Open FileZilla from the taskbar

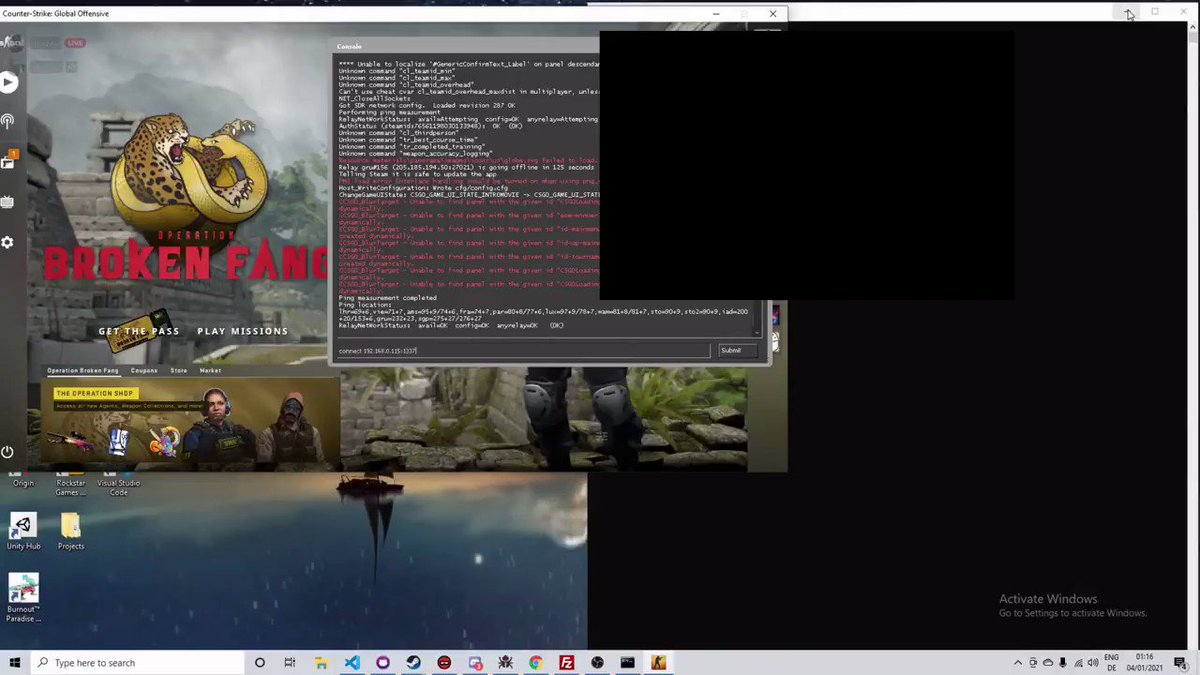566,662
